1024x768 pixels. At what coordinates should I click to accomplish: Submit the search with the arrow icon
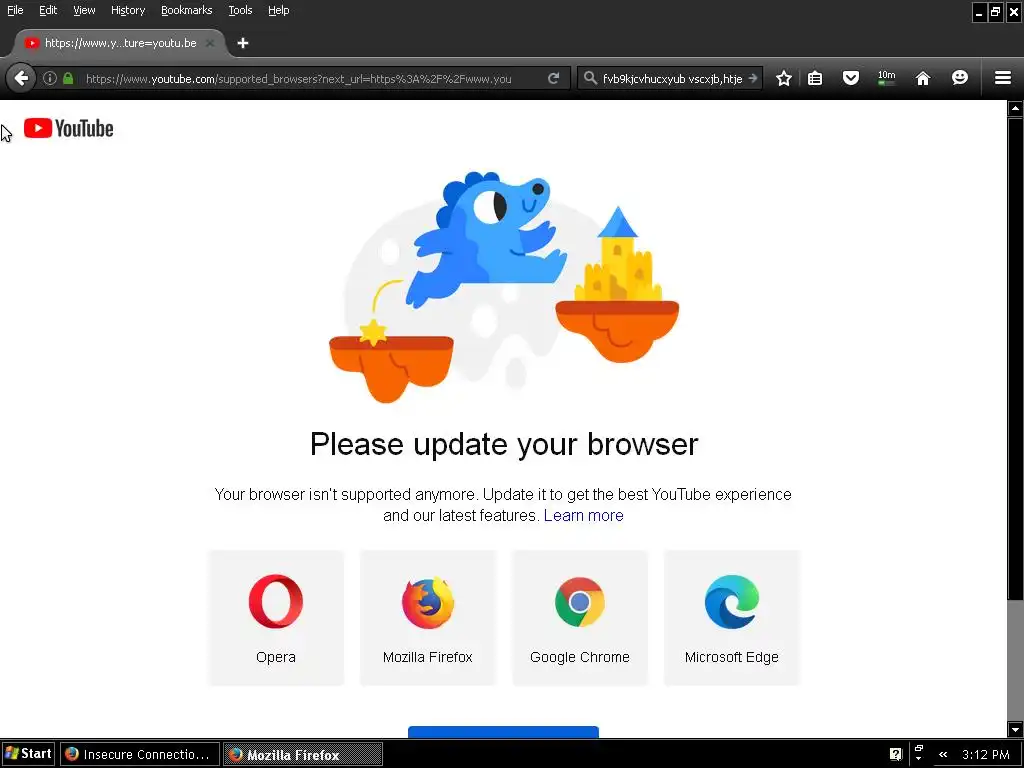tap(753, 78)
